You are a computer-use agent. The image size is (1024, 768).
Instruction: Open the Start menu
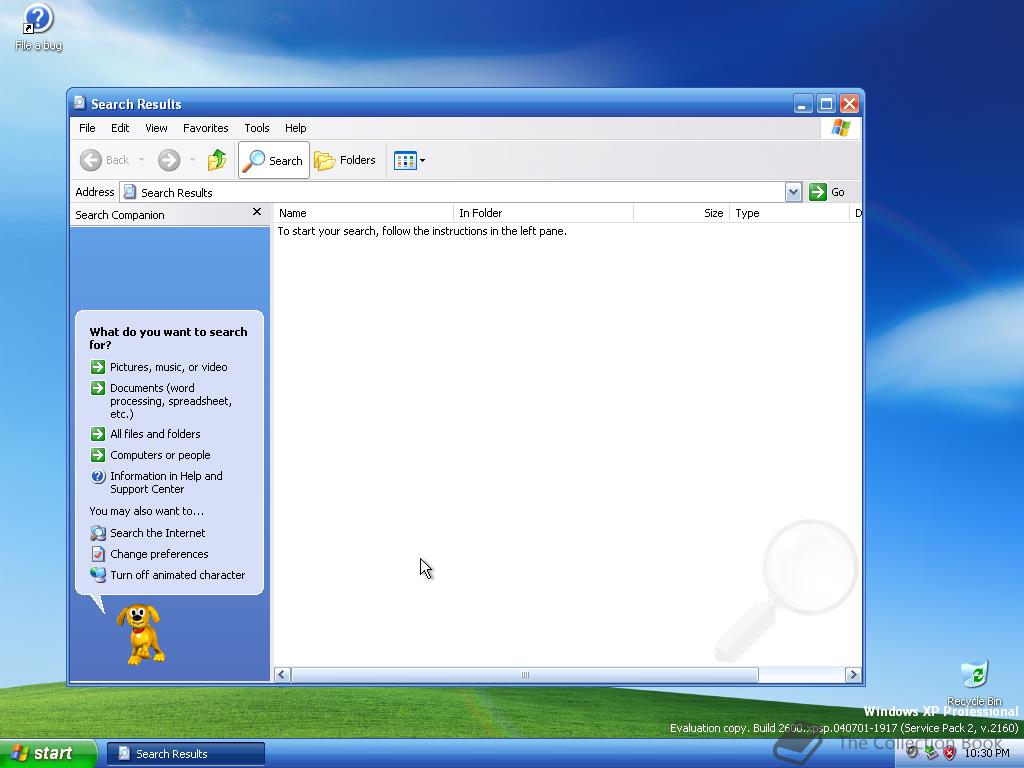click(48, 753)
